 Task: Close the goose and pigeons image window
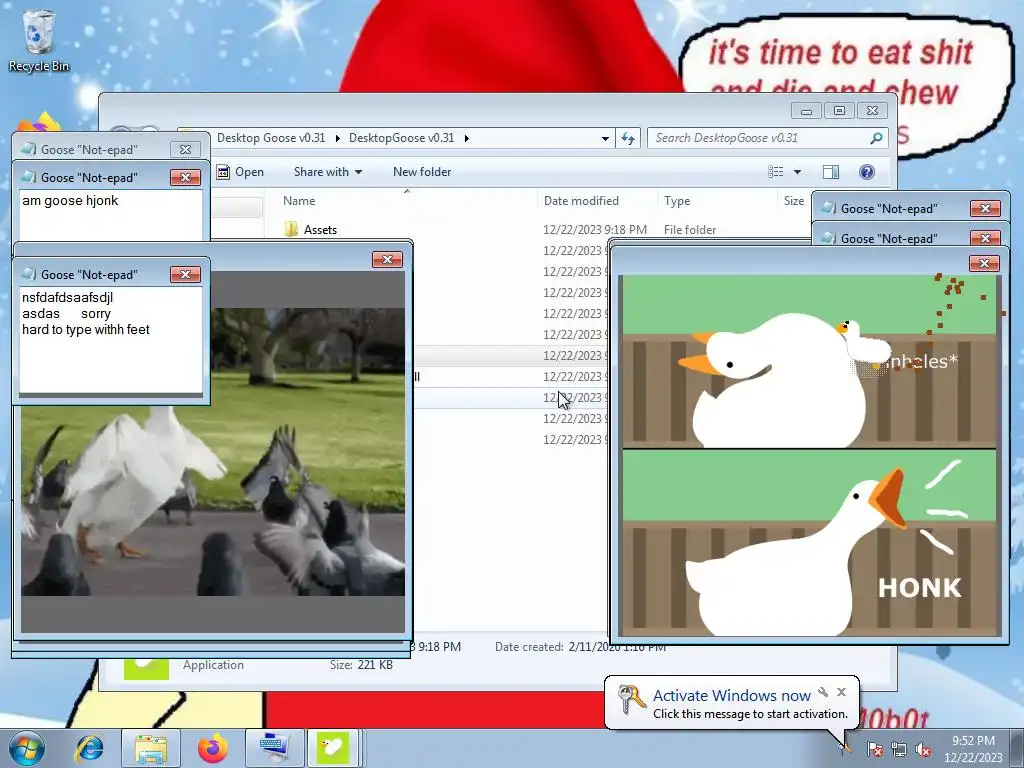387,260
